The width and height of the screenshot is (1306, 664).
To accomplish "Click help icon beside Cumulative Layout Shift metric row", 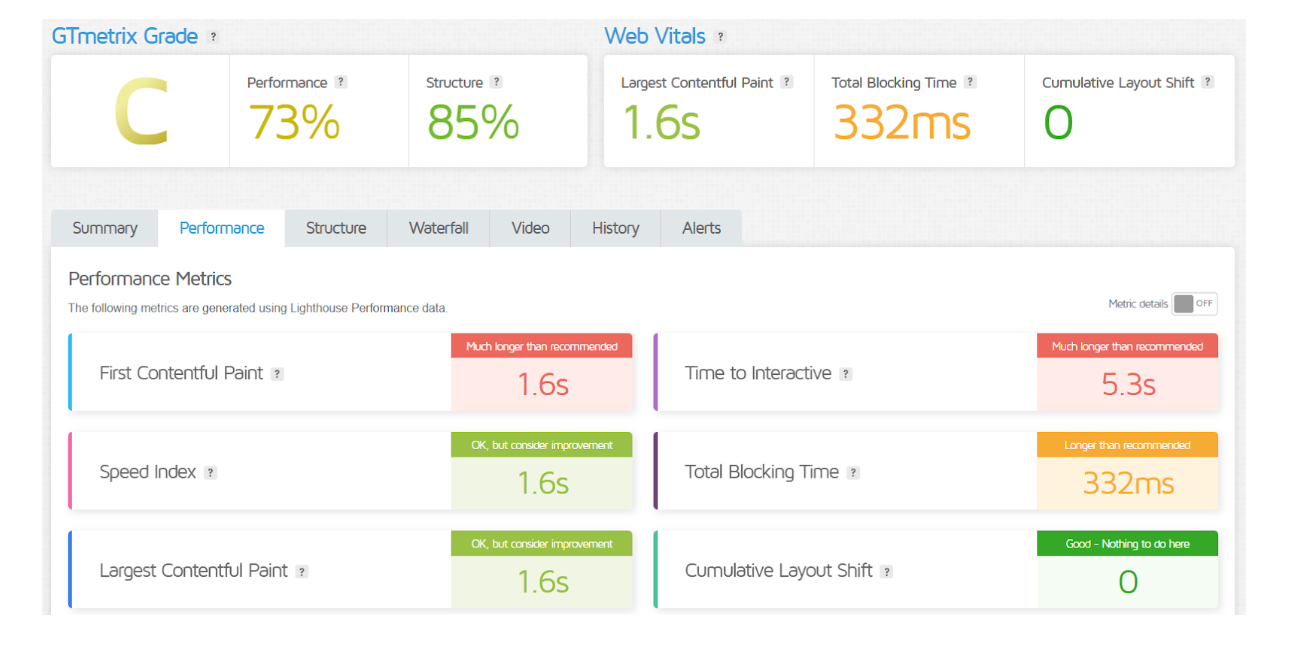I will 887,572.
